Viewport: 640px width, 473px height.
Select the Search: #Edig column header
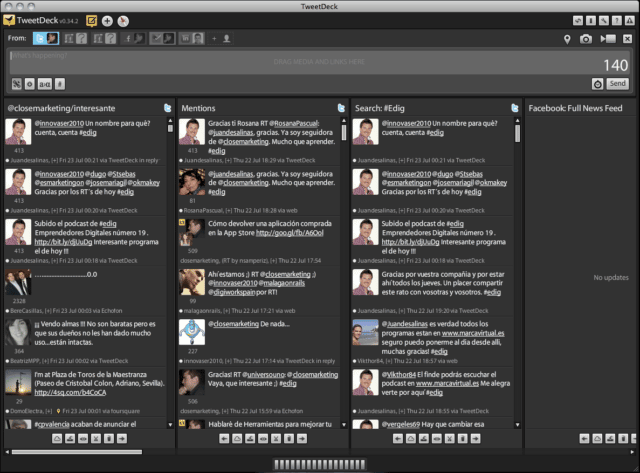click(380, 108)
